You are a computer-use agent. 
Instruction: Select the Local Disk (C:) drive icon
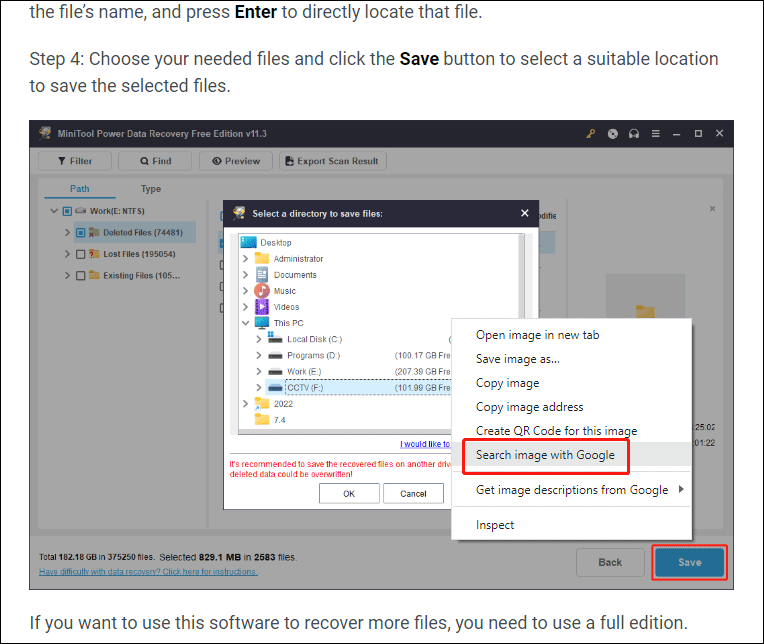(x=275, y=338)
